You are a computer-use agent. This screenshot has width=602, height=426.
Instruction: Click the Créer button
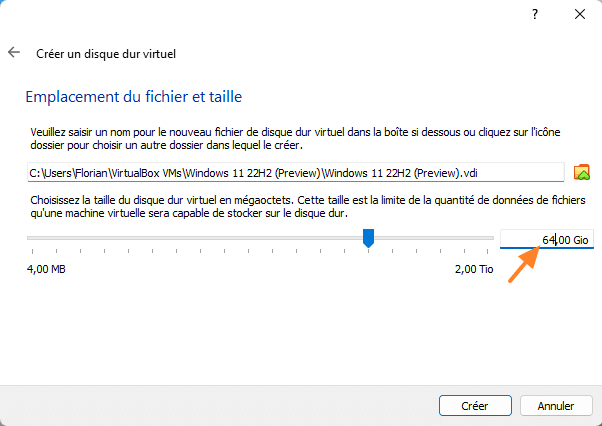pyautogui.click(x=474, y=406)
